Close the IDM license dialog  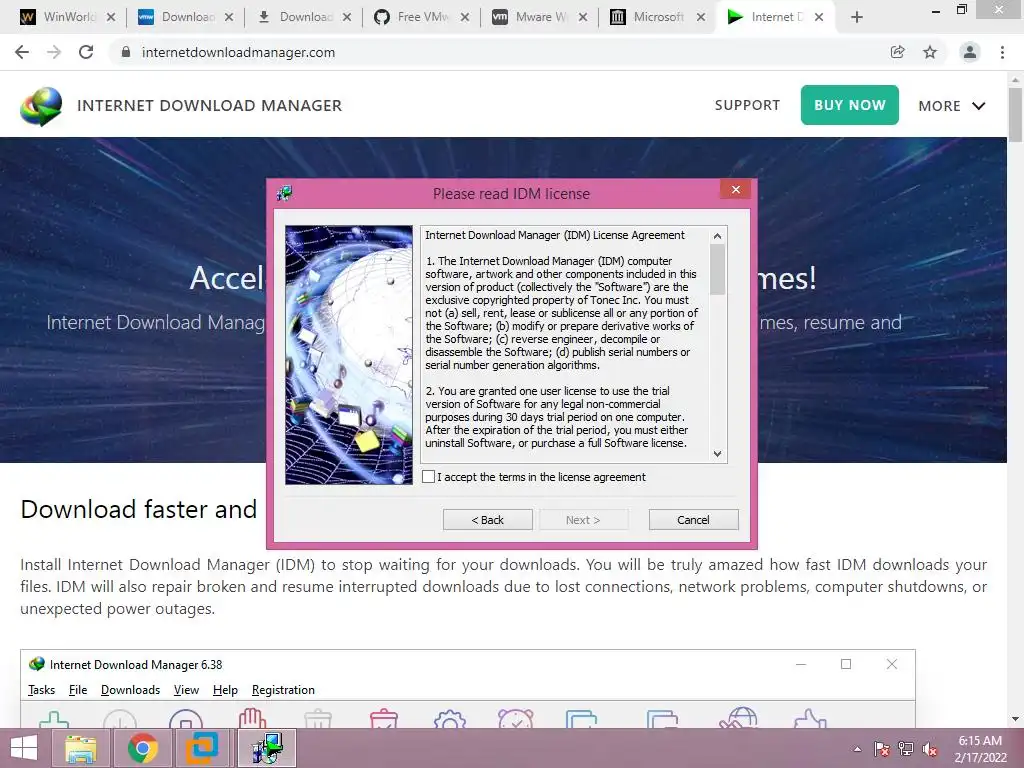[x=736, y=189]
